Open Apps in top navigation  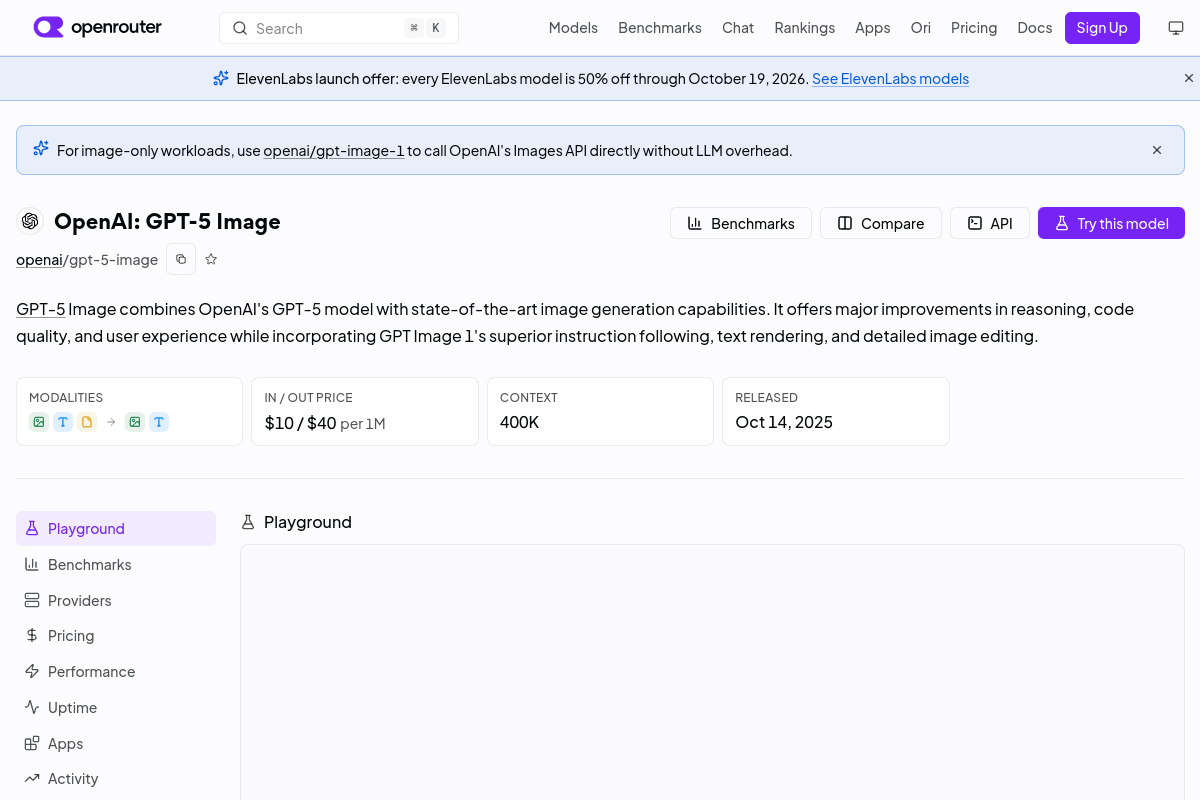coord(873,28)
